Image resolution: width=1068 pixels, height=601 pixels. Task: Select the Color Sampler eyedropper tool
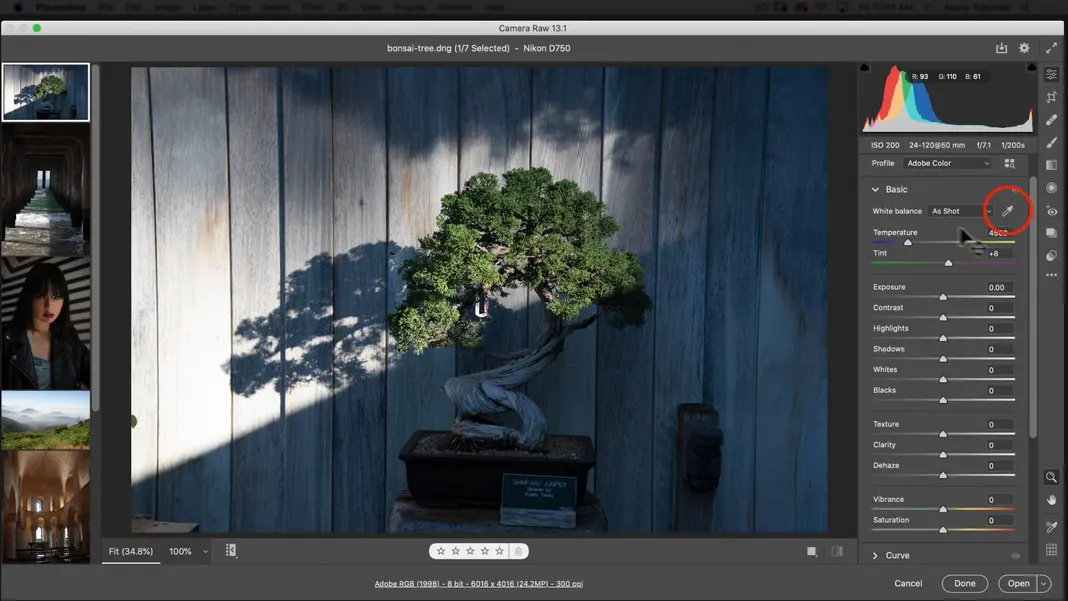[x=1052, y=527]
